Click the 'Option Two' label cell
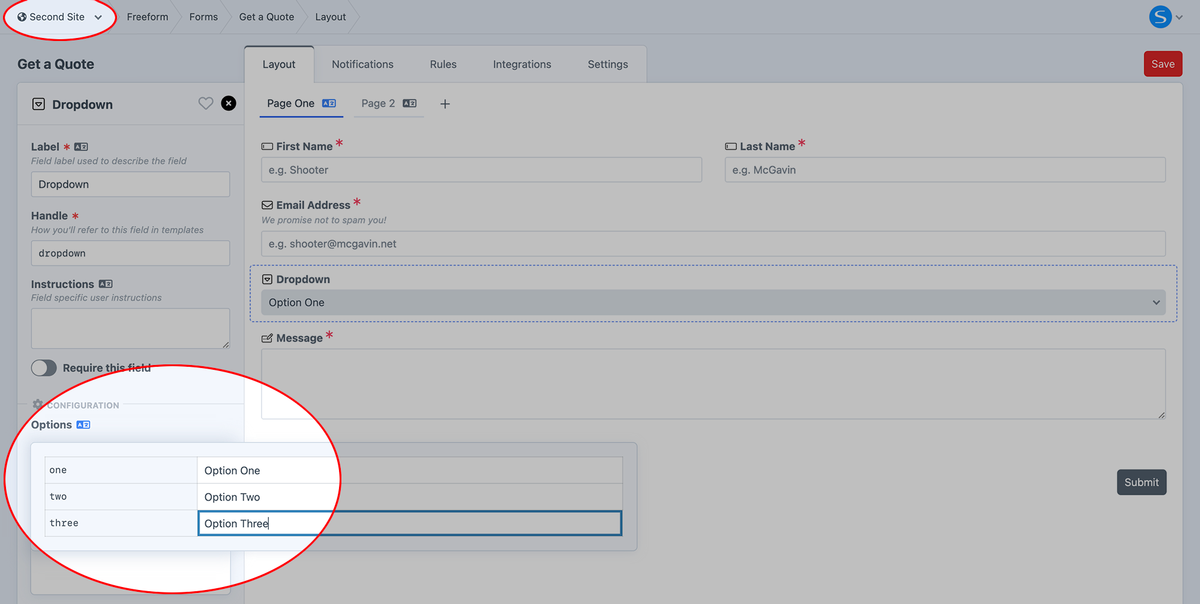This screenshot has width=1200, height=604. [410, 497]
